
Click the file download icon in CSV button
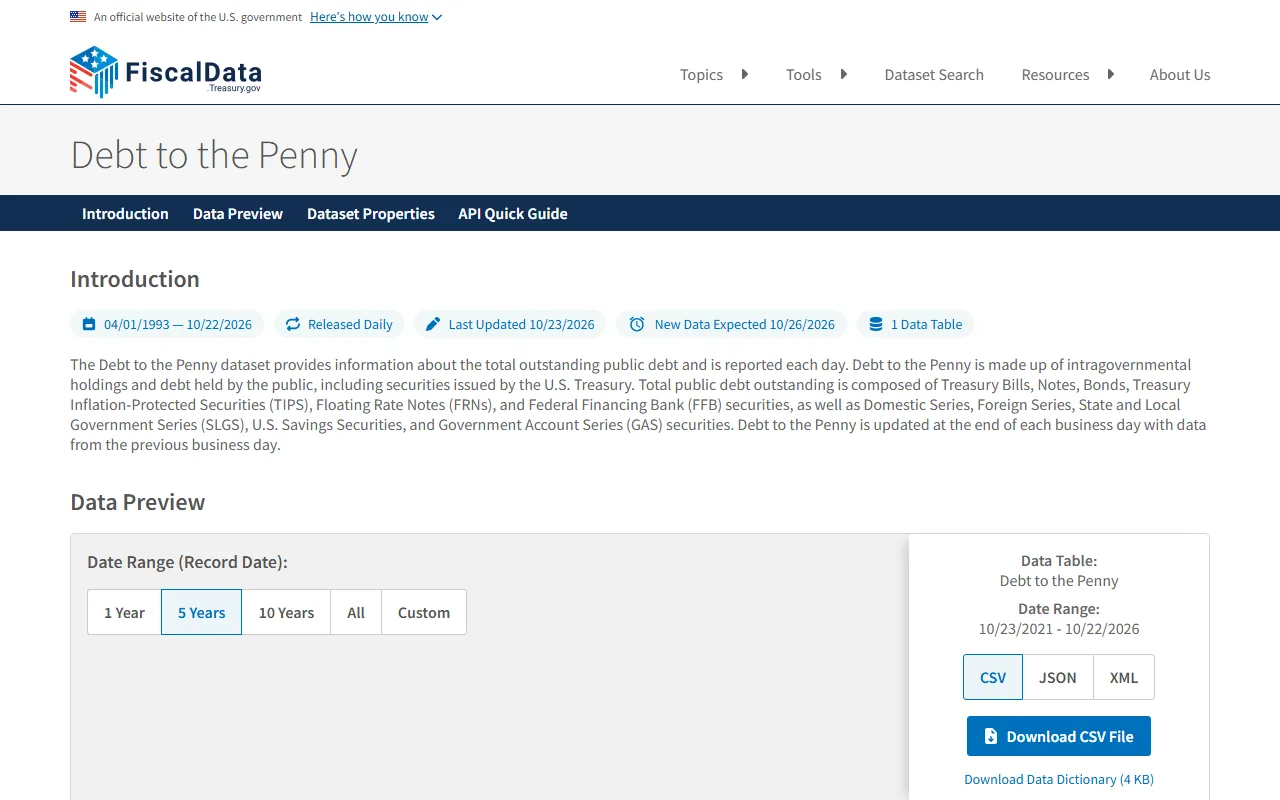click(x=991, y=736)
